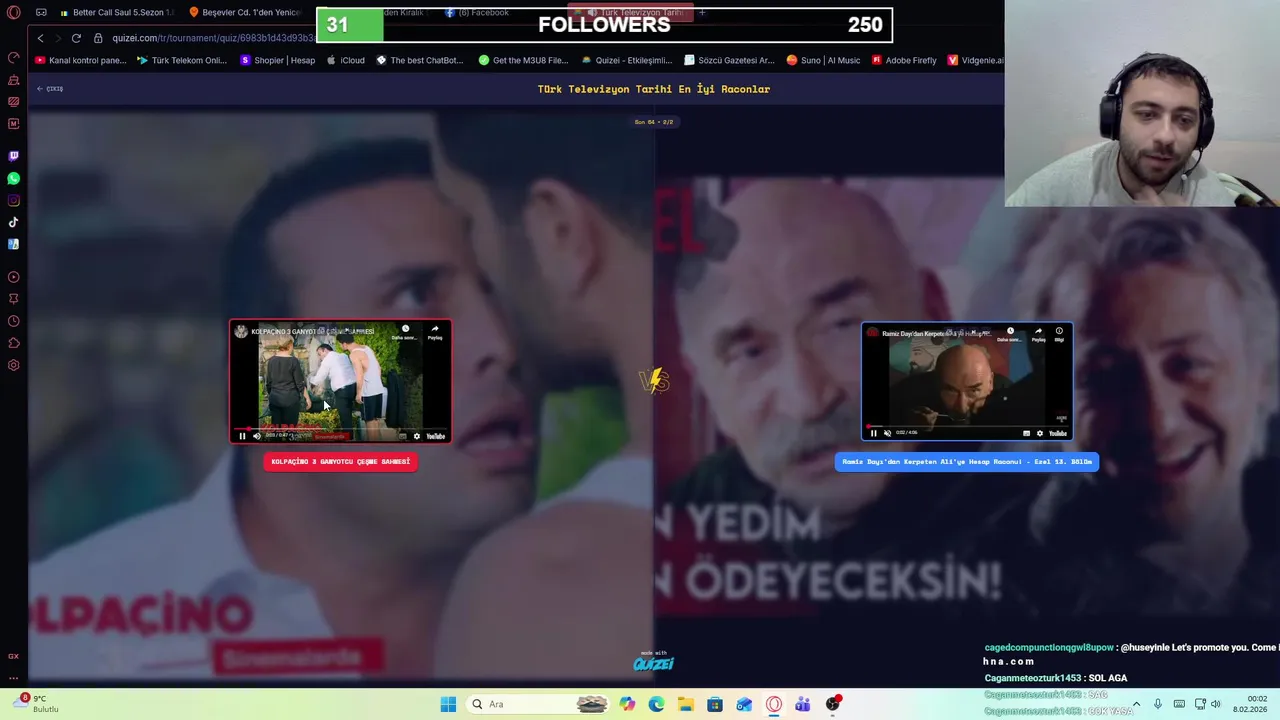The width and height of the screenshot is (1280, 720).
Task: Open Shopier | Hesap bookmark
Action: [x=278, y=60]
